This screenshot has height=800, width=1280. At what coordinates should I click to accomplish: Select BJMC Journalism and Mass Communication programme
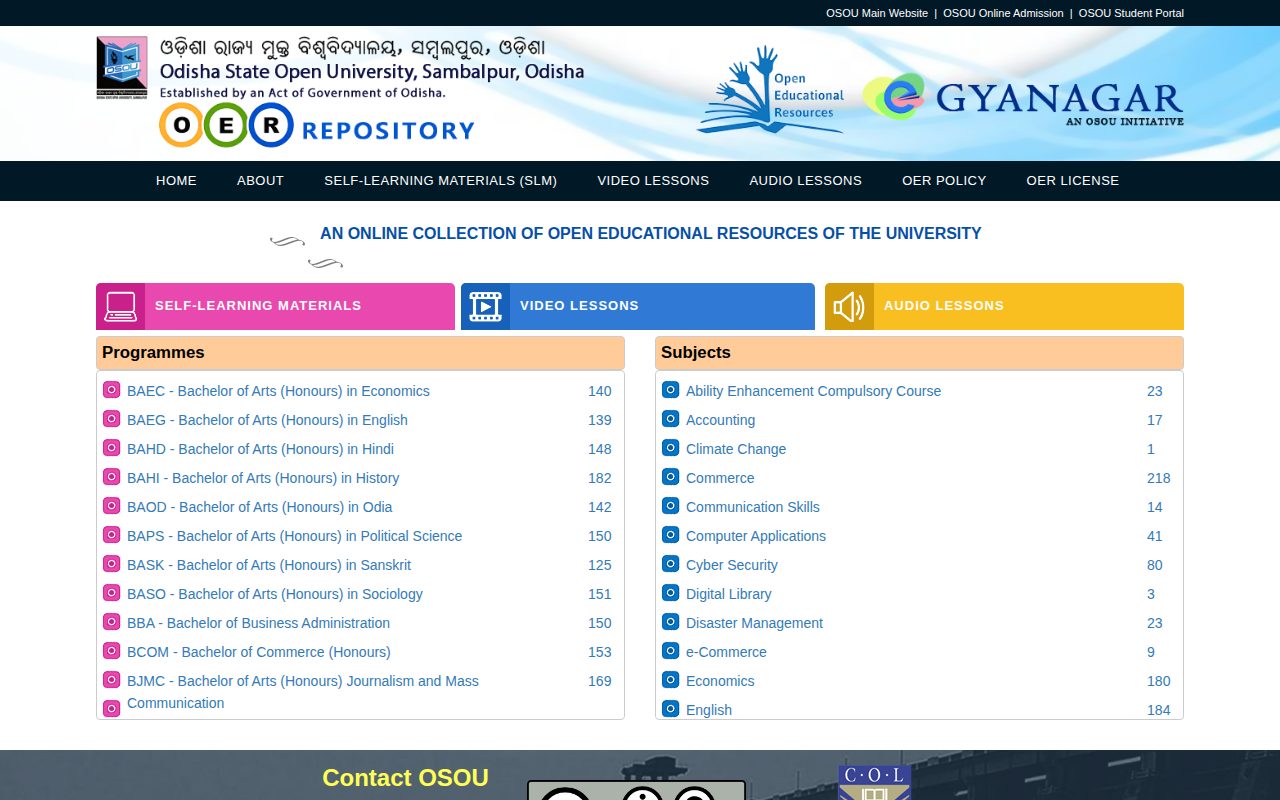tap(303, 692)
